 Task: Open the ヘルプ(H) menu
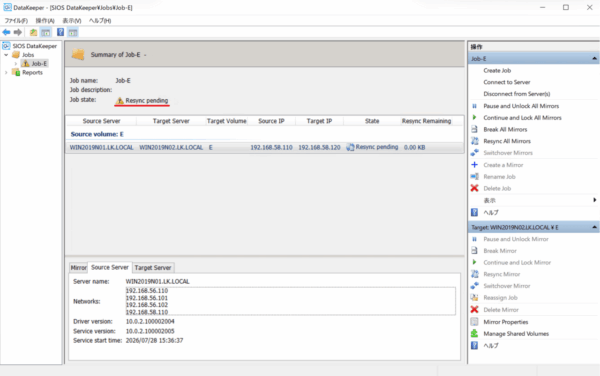[100, 21]
